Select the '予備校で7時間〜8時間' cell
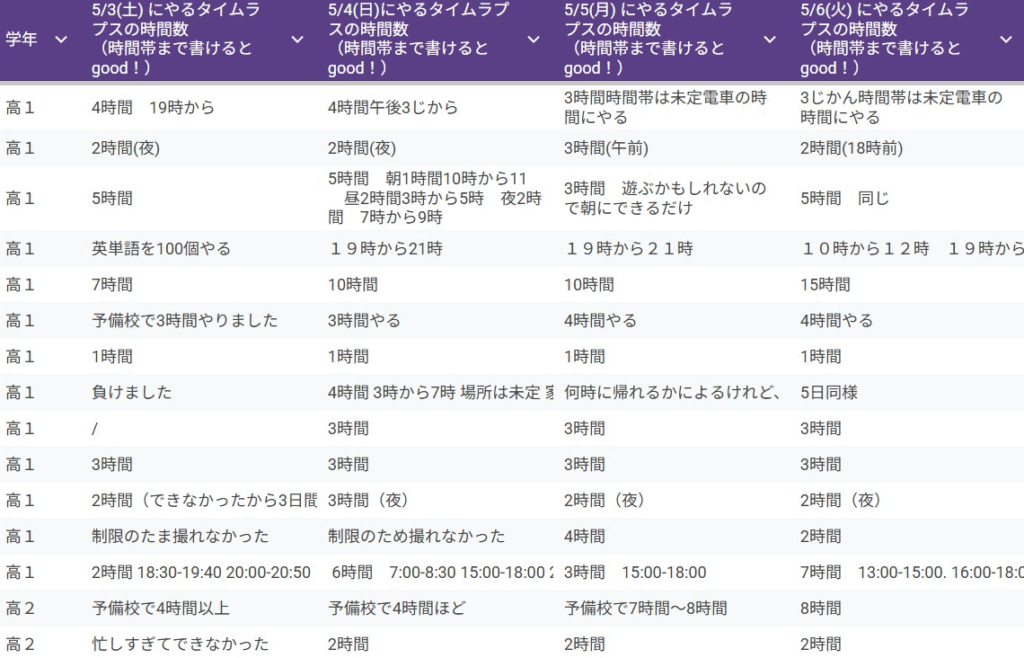This screenshot has width=1024, height=658. click(x=645, y=608)
